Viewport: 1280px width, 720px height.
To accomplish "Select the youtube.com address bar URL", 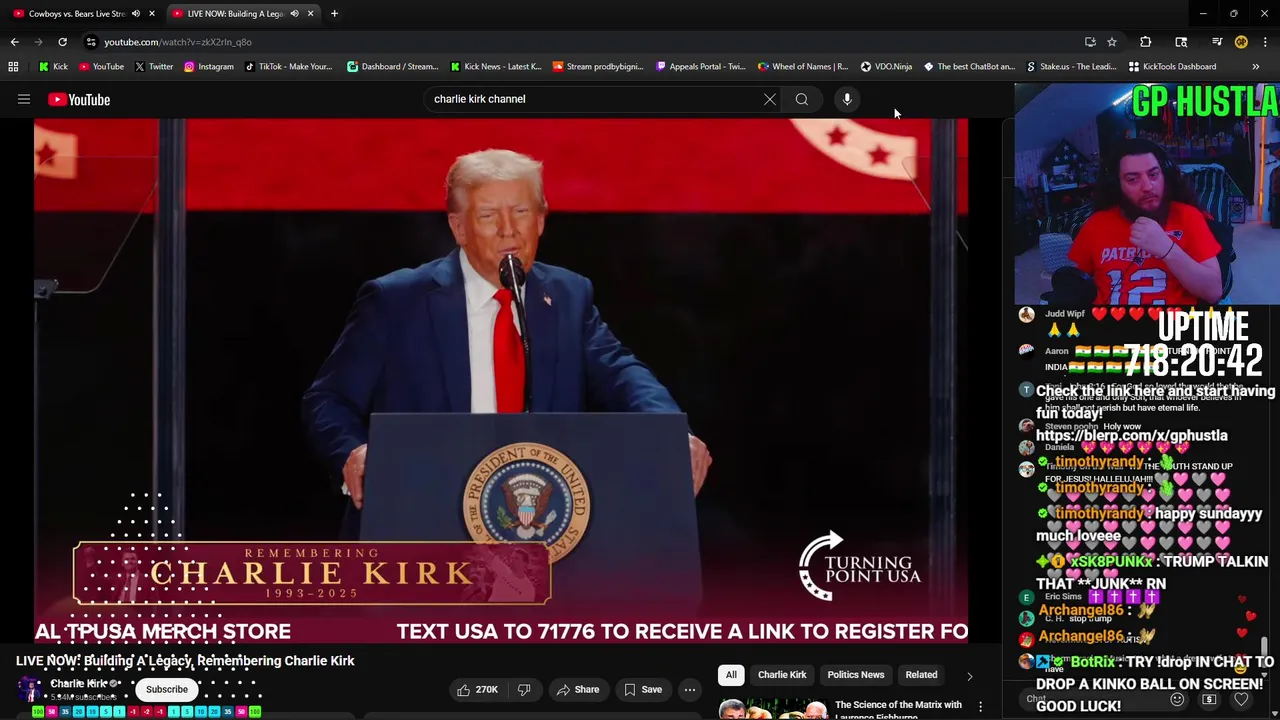I will (178, 42).
